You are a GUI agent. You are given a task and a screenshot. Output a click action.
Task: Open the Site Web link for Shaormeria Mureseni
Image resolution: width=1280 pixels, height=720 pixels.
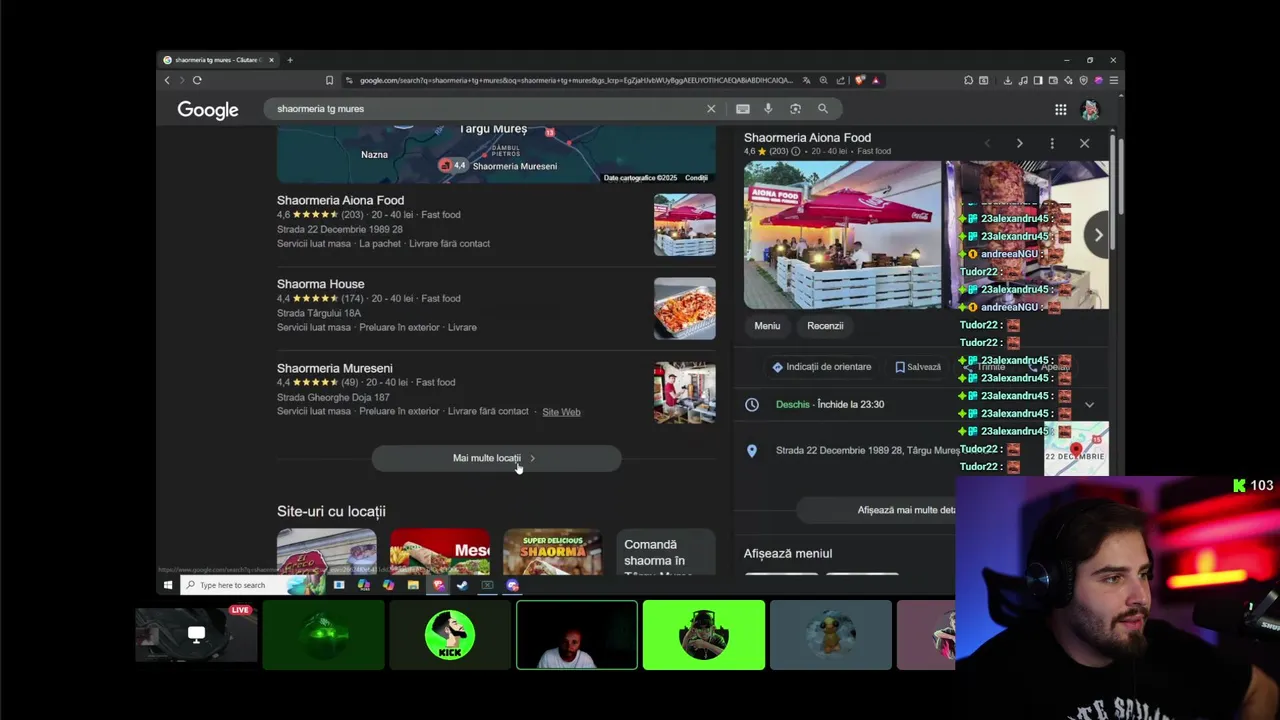(561, 412)
